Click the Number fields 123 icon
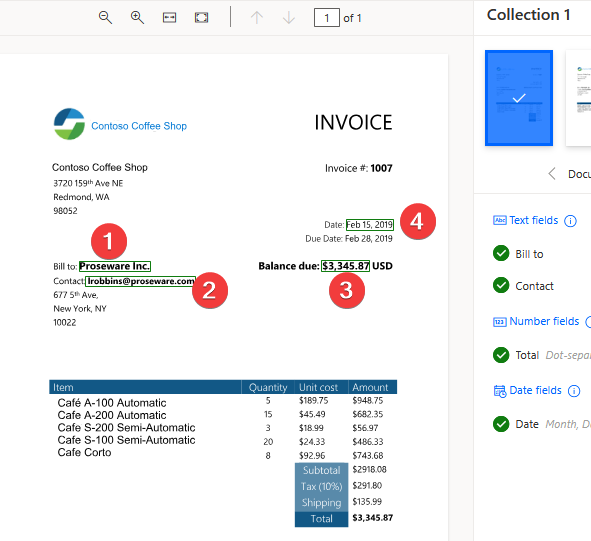Screen dimensions: 591x541 click(500, 322)
